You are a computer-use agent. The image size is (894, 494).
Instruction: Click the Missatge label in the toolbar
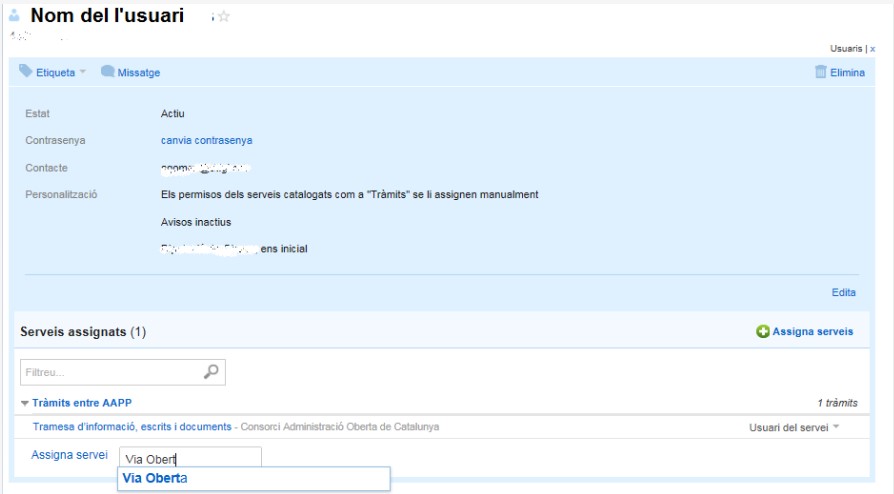tap(139, 72)
